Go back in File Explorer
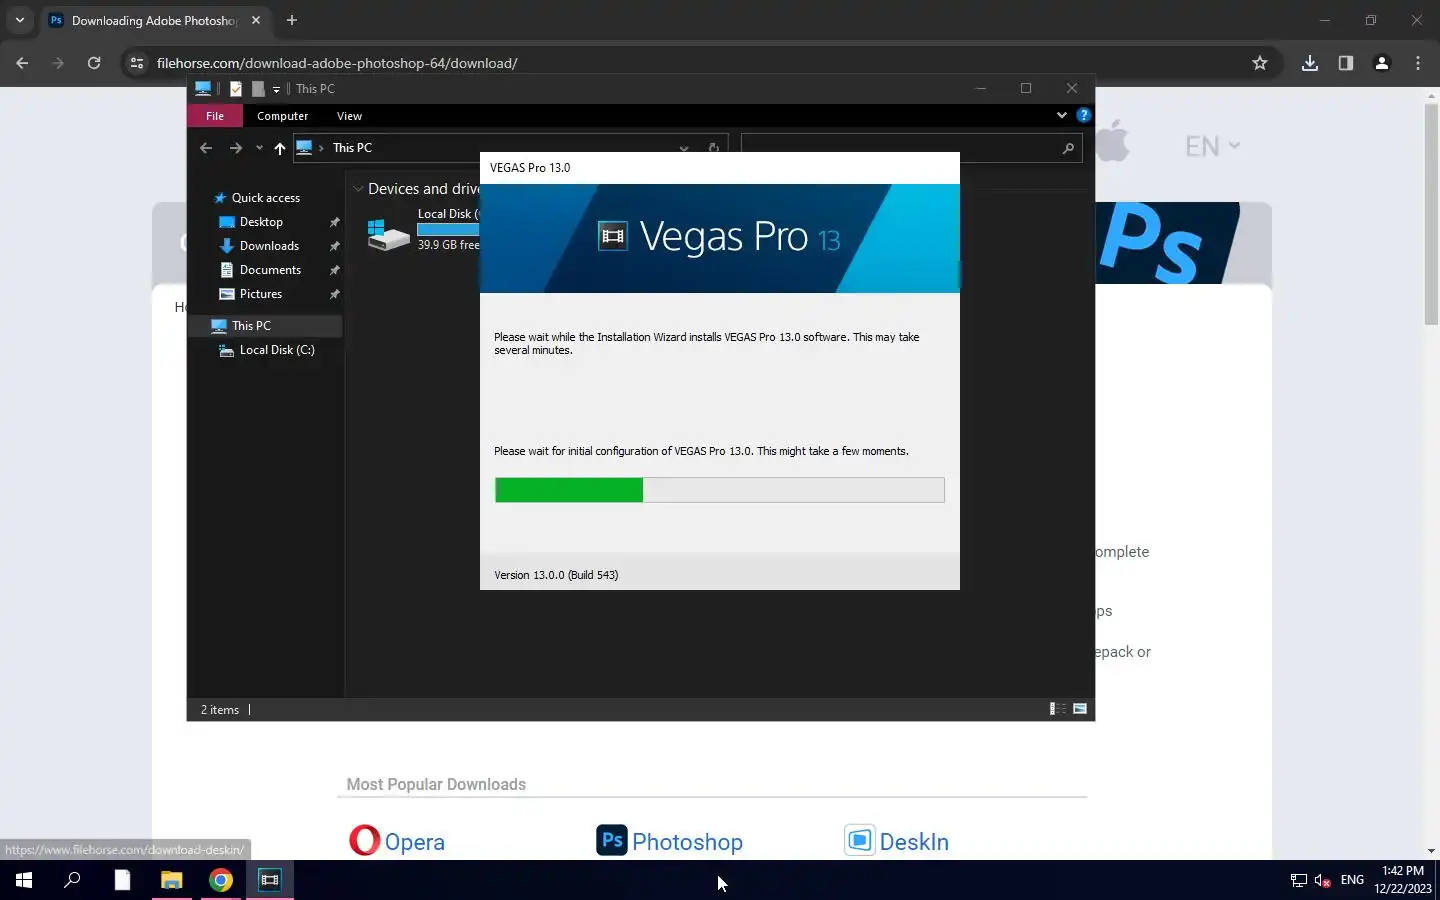The image size is (1440, 900). pos(206,148)
